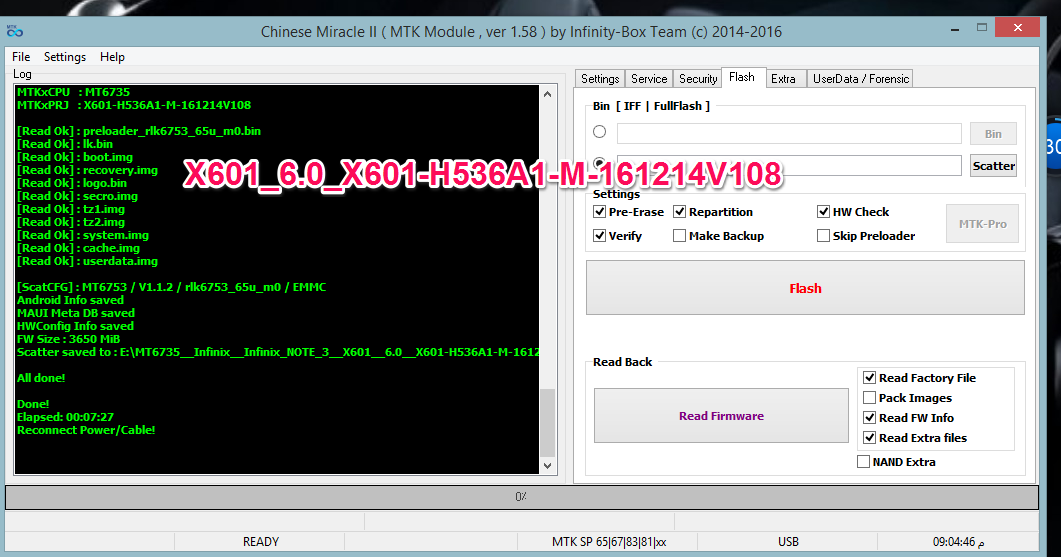Click the Bin file path field
1061x557 pixels.
[x=789, y=133]
